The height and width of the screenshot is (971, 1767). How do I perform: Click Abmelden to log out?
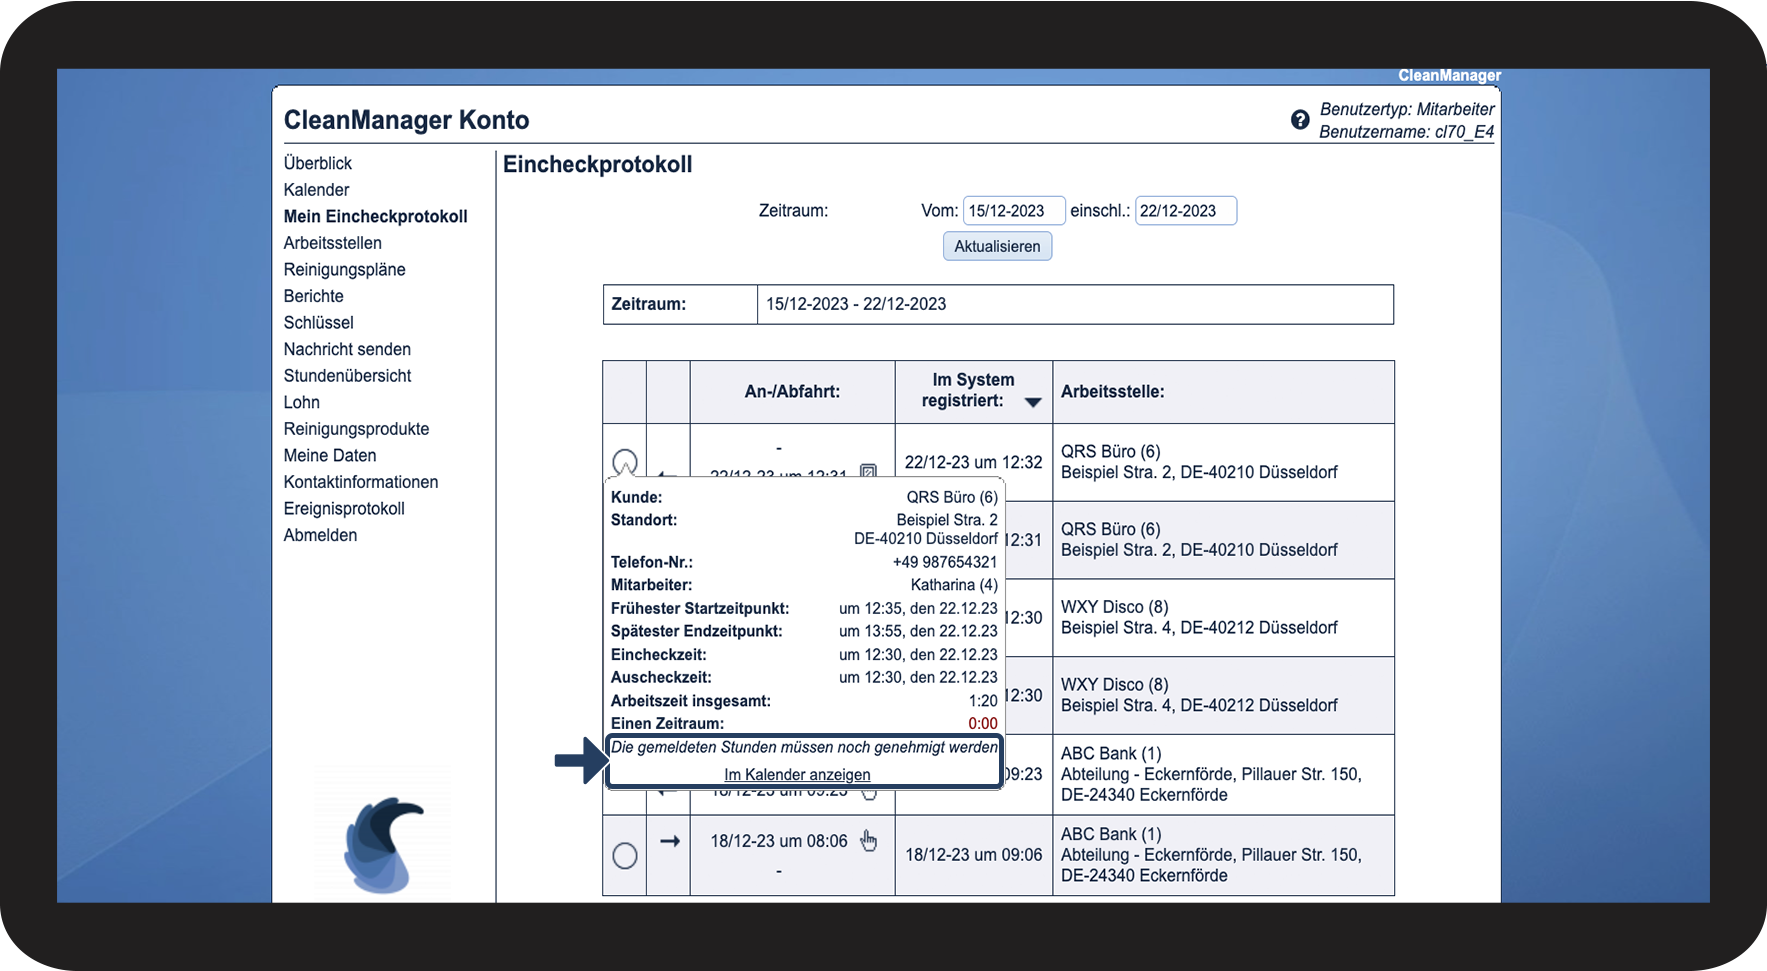click(320, 535)
